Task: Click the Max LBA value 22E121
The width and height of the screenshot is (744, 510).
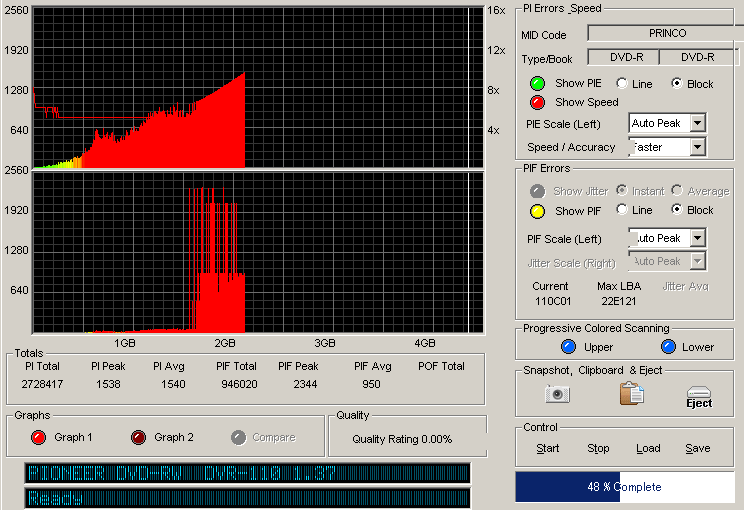Action: click(619, 301)
